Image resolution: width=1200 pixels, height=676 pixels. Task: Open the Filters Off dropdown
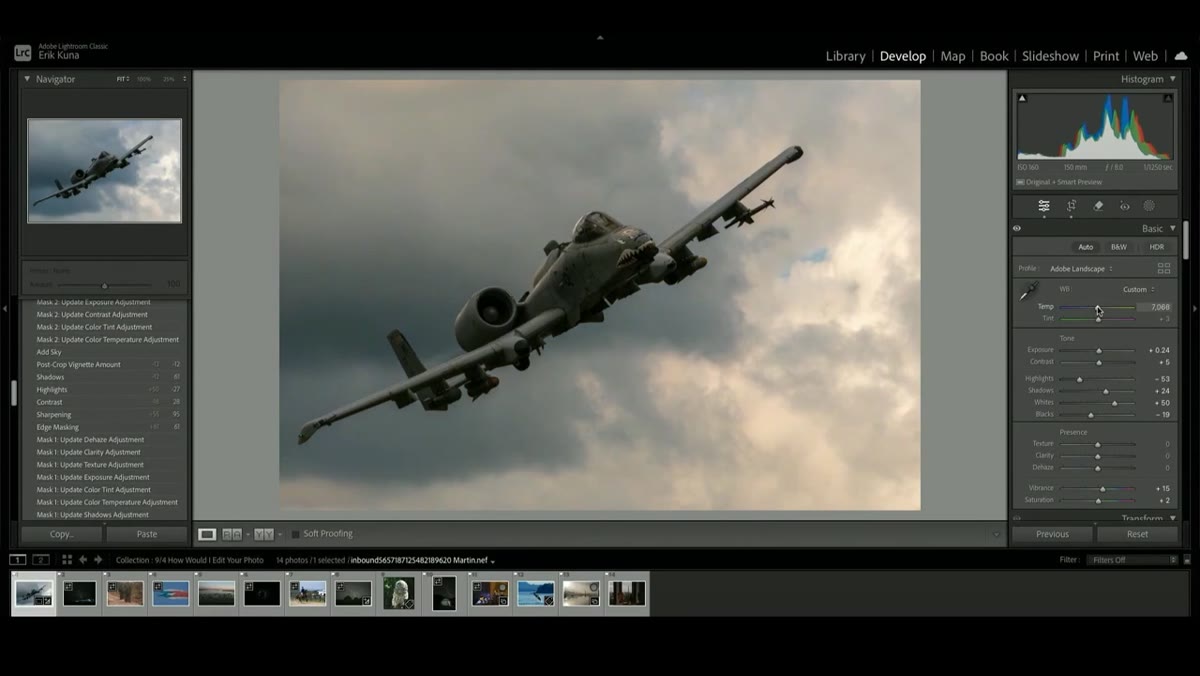(1132, 560)
